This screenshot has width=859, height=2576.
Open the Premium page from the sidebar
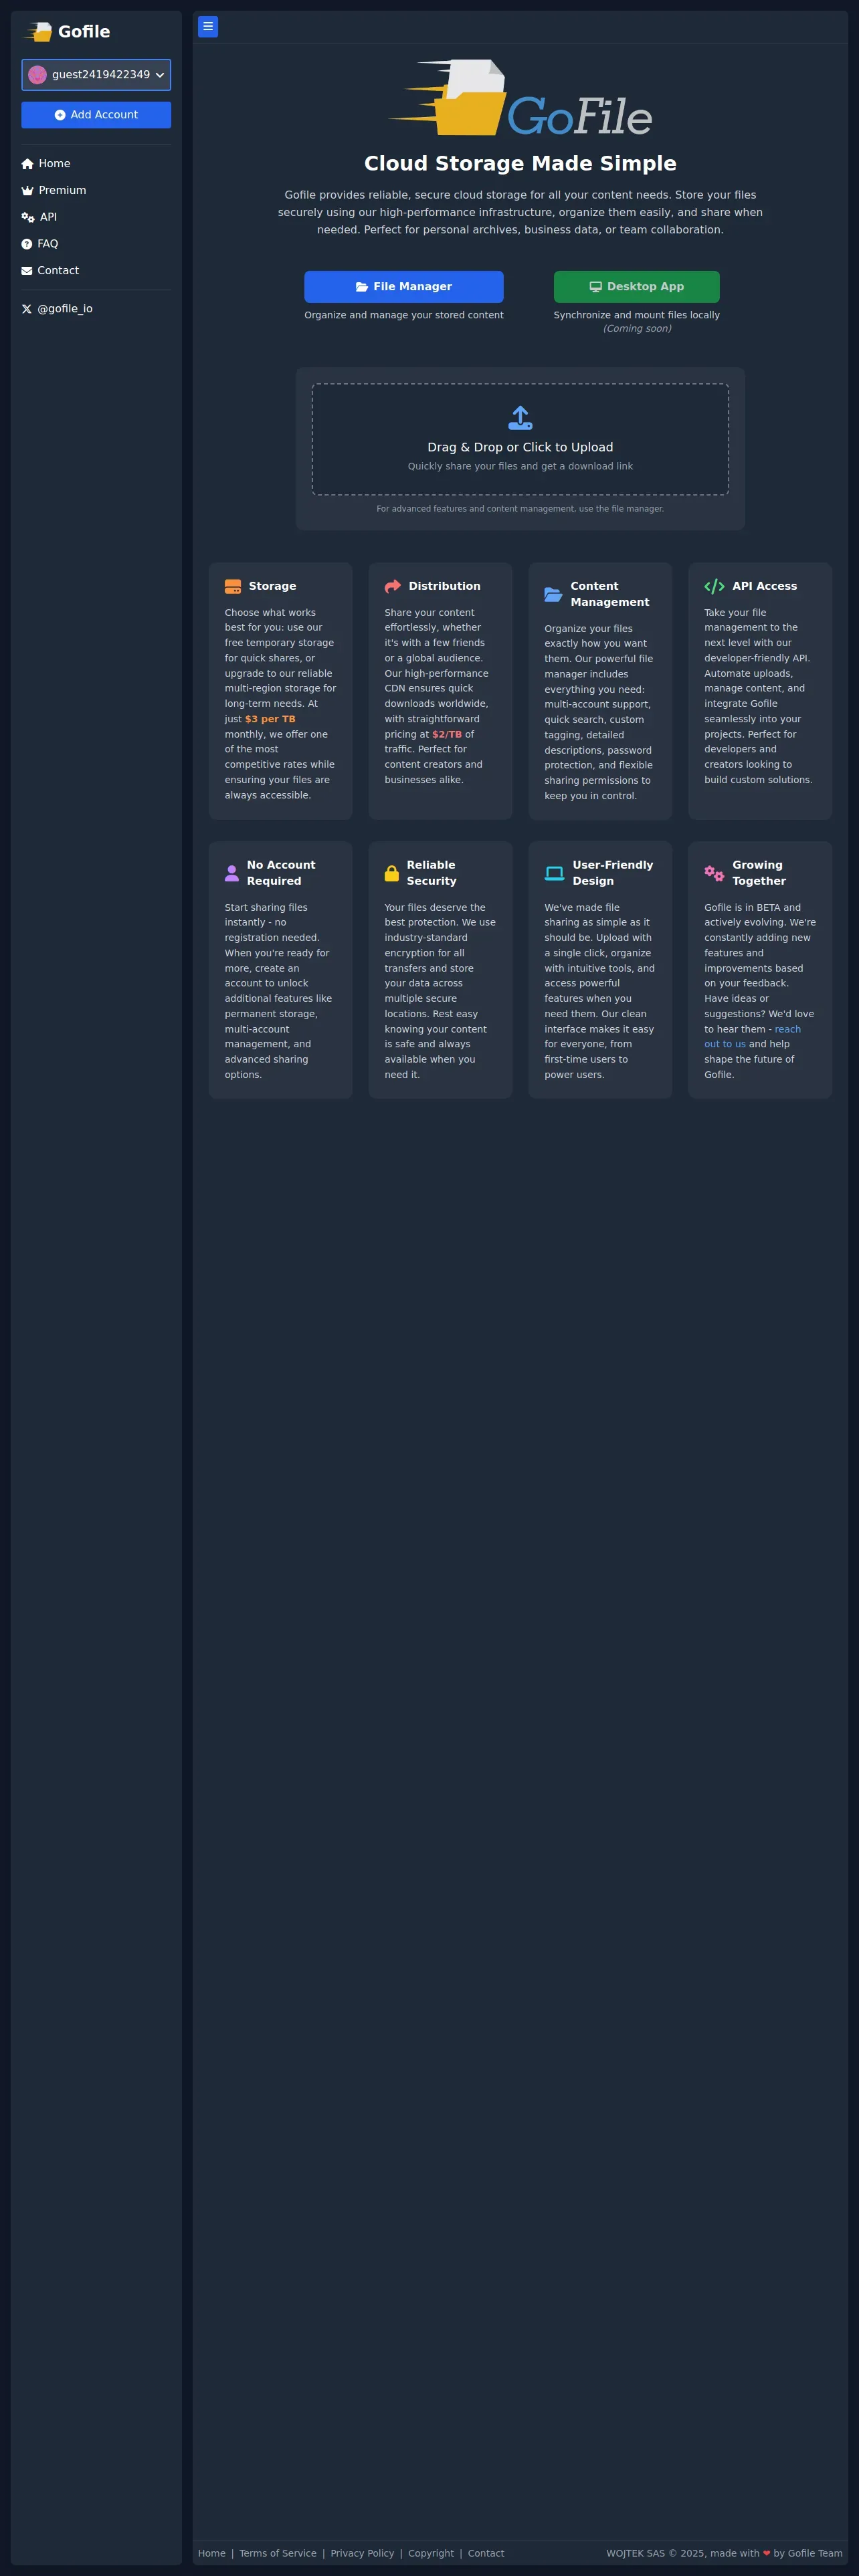pos(54,190)
